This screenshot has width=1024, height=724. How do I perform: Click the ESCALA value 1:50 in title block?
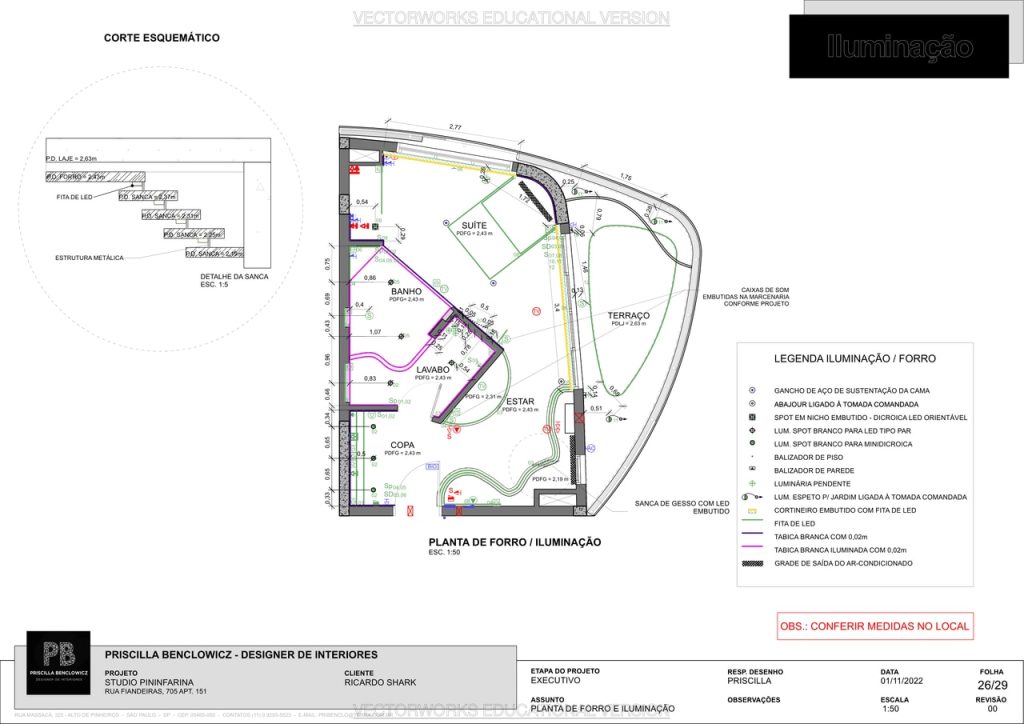point(890,708)
